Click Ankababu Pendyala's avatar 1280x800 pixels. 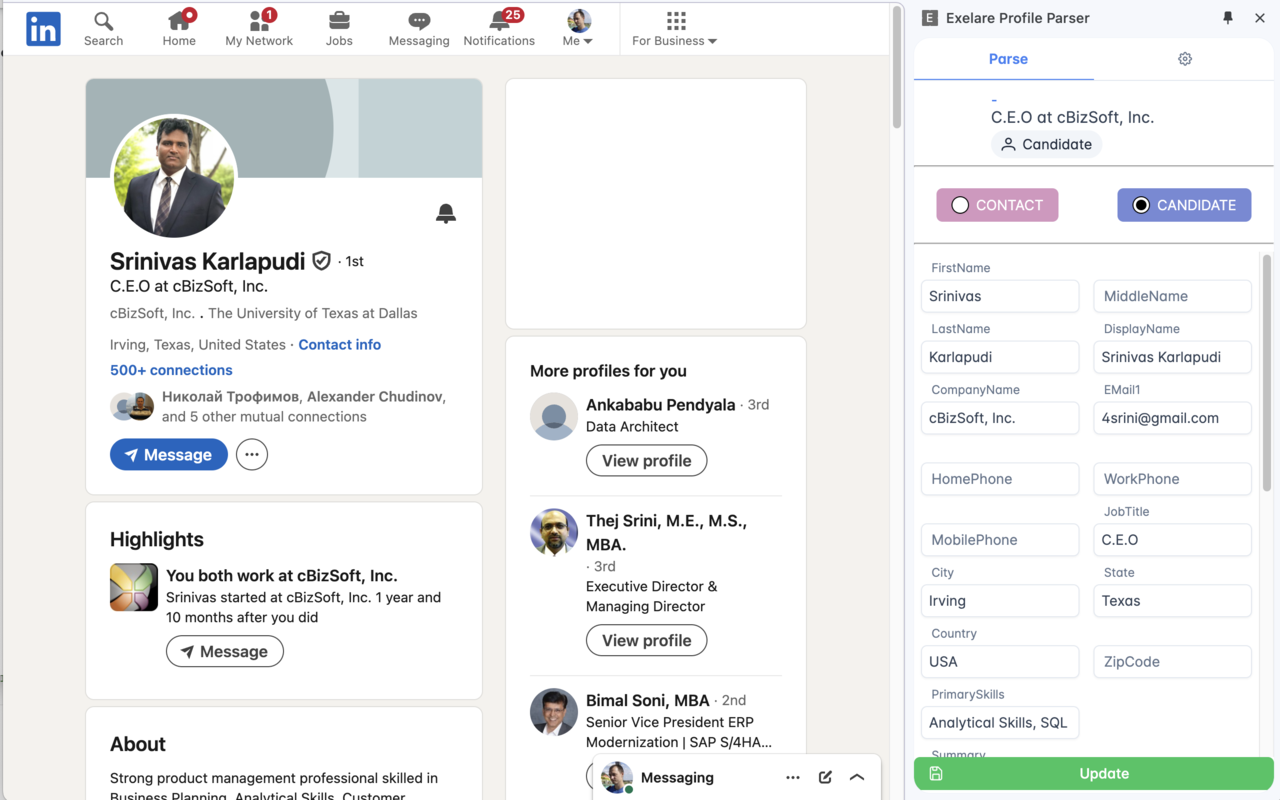pyautogui.click(x=554, y=417)
